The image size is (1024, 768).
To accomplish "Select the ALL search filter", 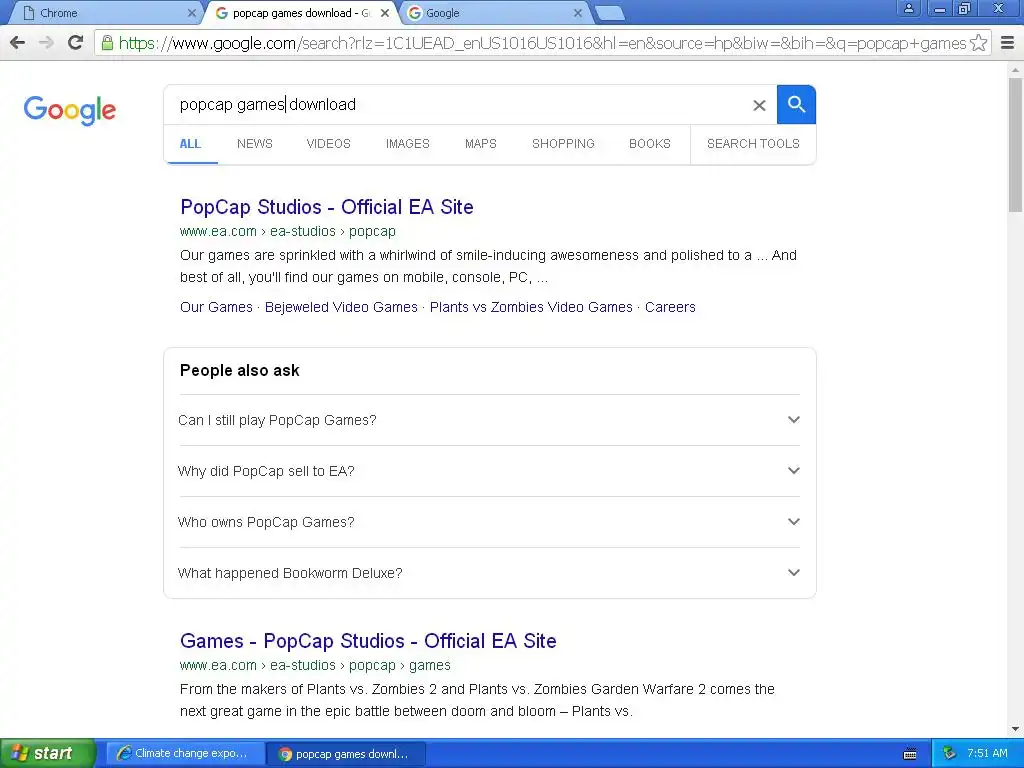I will pyautogui.click(x=190, y=144).
